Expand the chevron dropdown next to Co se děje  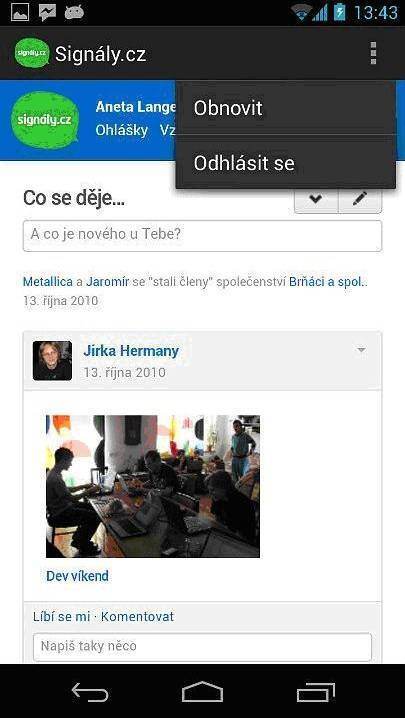pos(316,199)
